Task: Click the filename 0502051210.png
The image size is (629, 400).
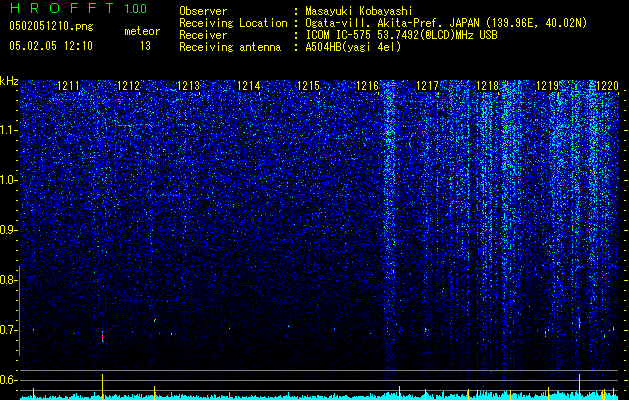Action: tap(51, 27)
